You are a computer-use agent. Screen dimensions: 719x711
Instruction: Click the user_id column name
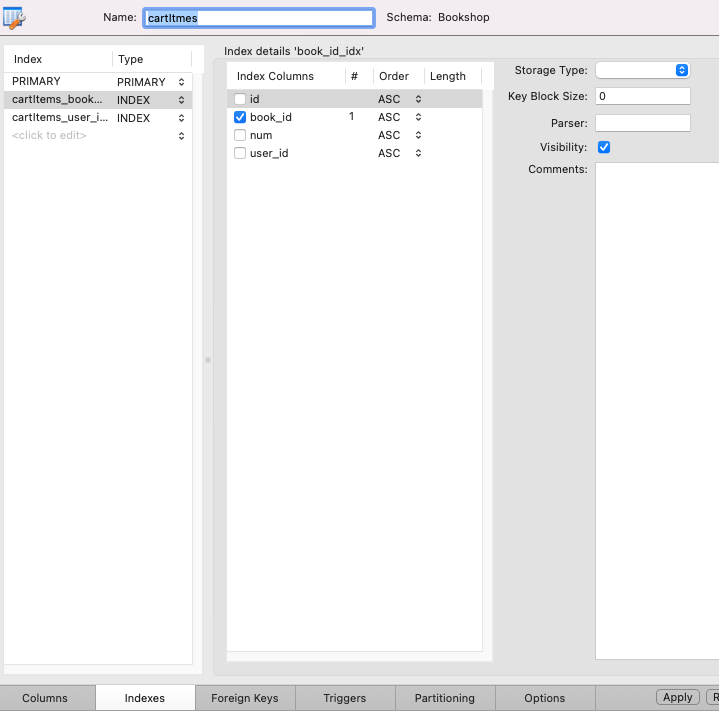tap(269, 153)
